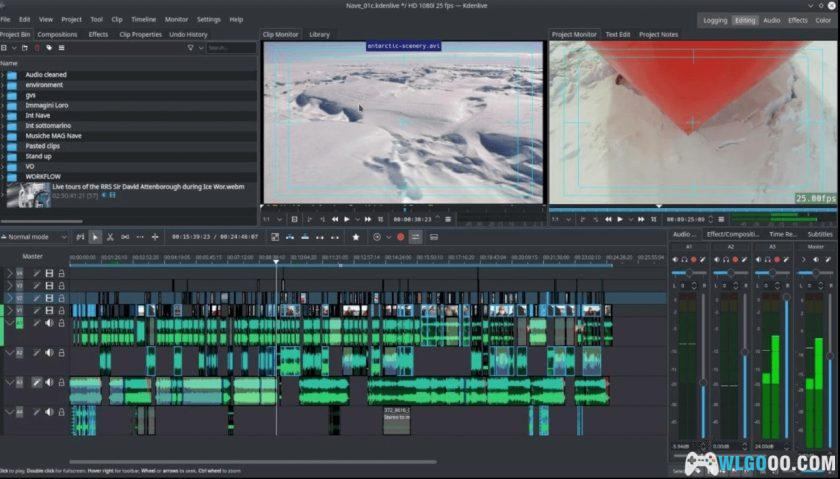This screenshot has height=479, width=840.
Task: Open the filter funnel in Project Bin
Action: pos(190,47)
